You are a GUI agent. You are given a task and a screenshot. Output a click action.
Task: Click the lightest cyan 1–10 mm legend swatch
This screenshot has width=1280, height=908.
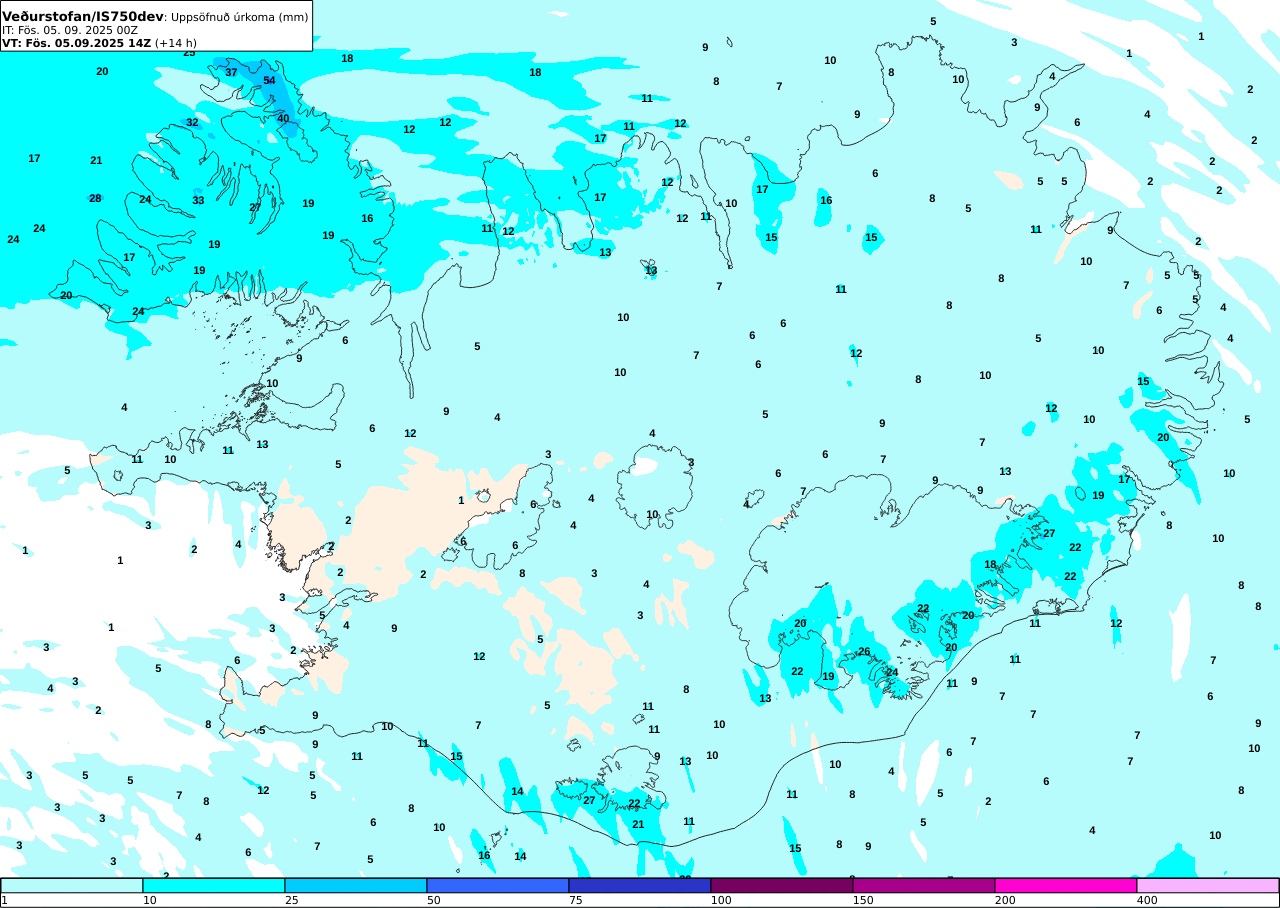[x=72, y=885]
